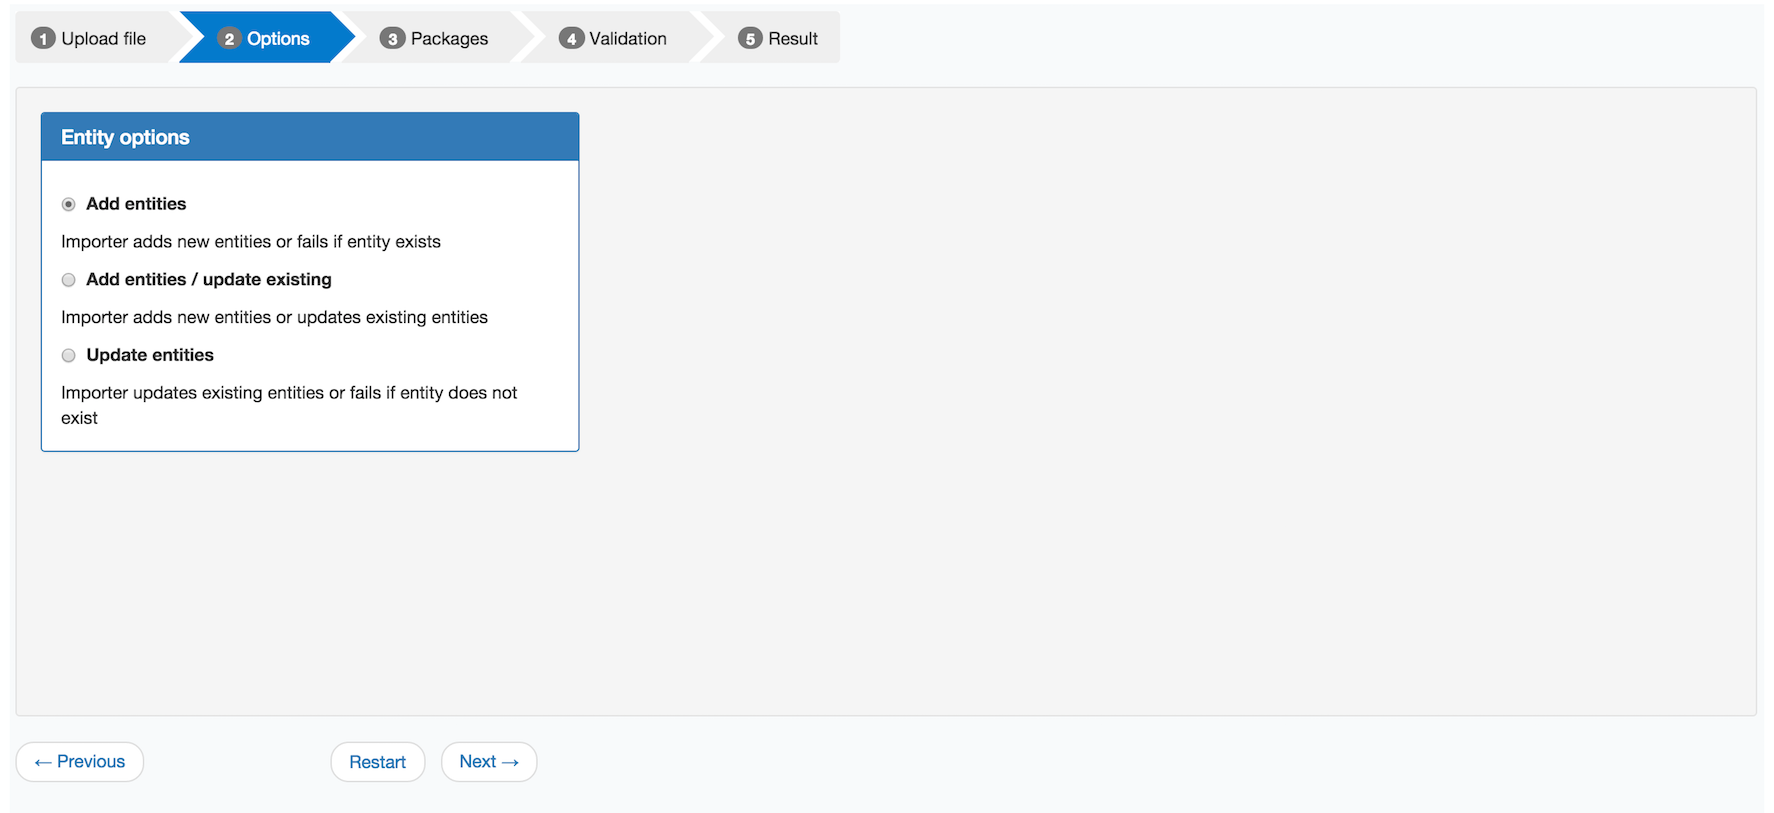Click the Previous button text

tap(91, 762)
